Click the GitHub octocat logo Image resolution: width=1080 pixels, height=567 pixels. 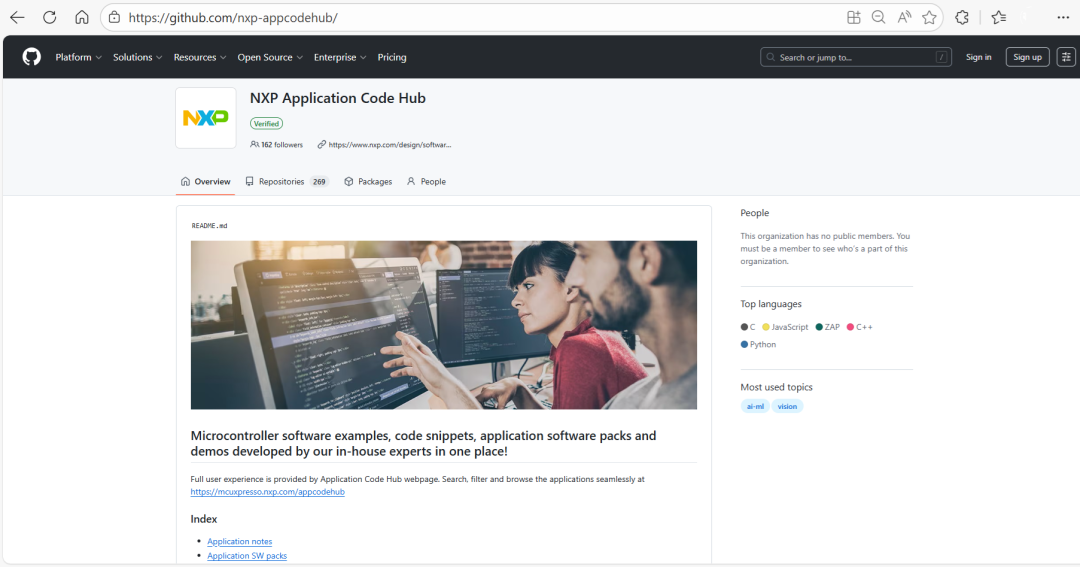pyautogui.click(x=32, y=57)
